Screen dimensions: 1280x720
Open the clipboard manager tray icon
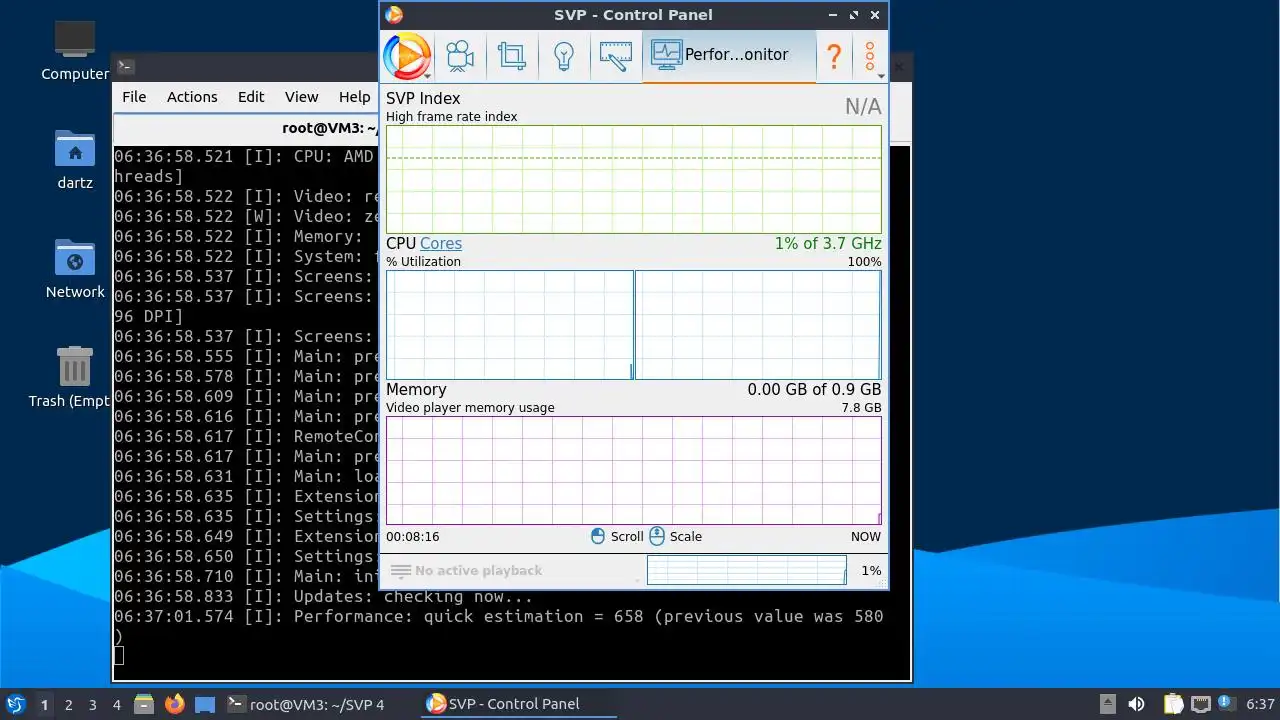[1172, 704]
